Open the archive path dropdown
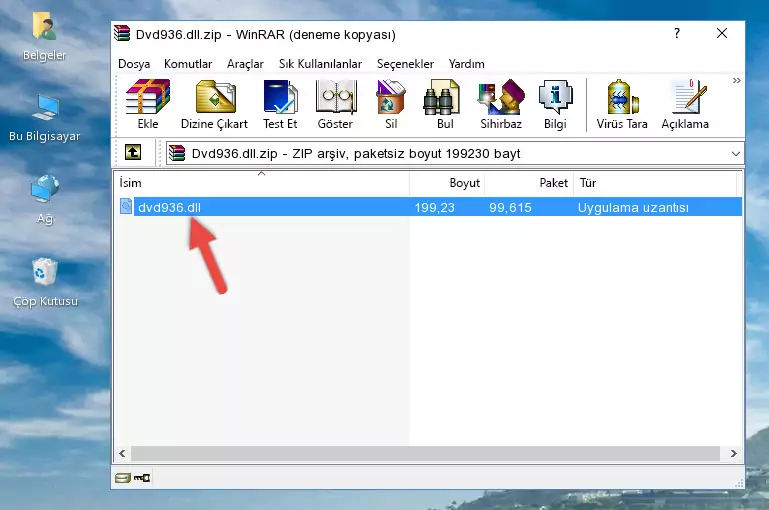Viewport: 769px width, 510px height. pyautogui.click(x=736, y=153)
